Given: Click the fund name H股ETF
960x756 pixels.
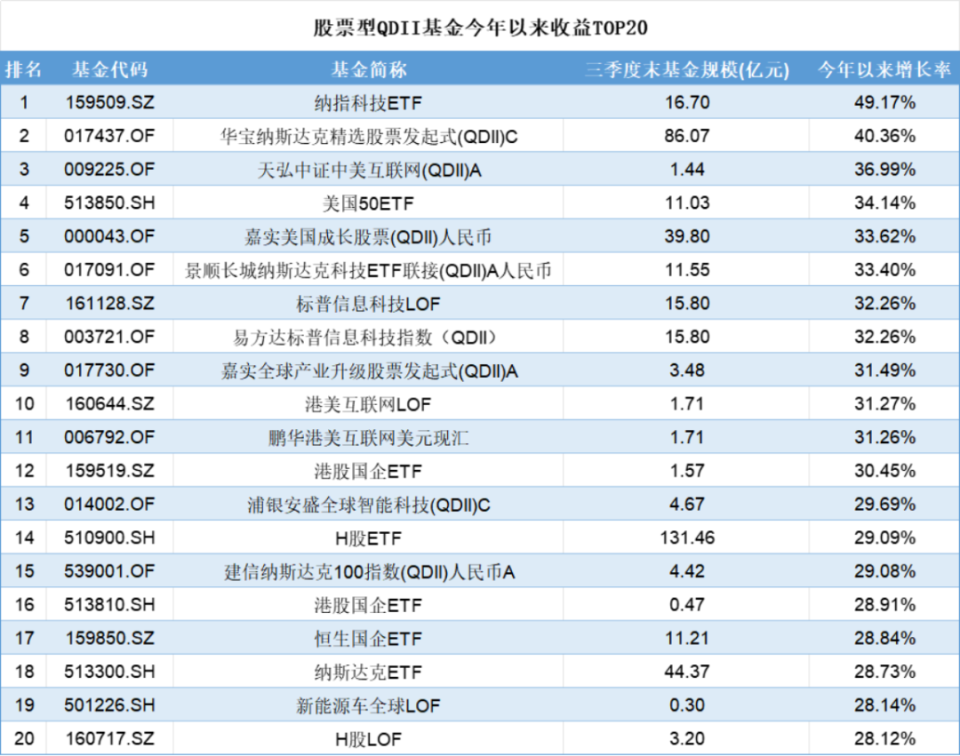Looking at the screenshot, I should click(x=369, y=539).
